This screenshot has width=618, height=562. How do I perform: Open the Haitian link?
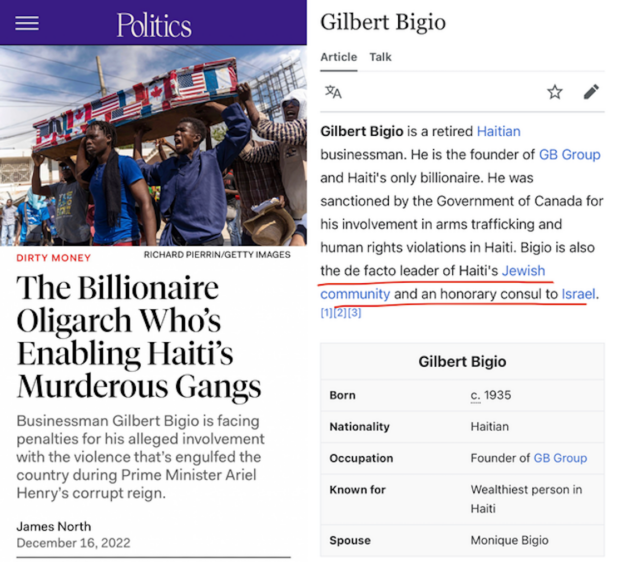pos(498,131)
